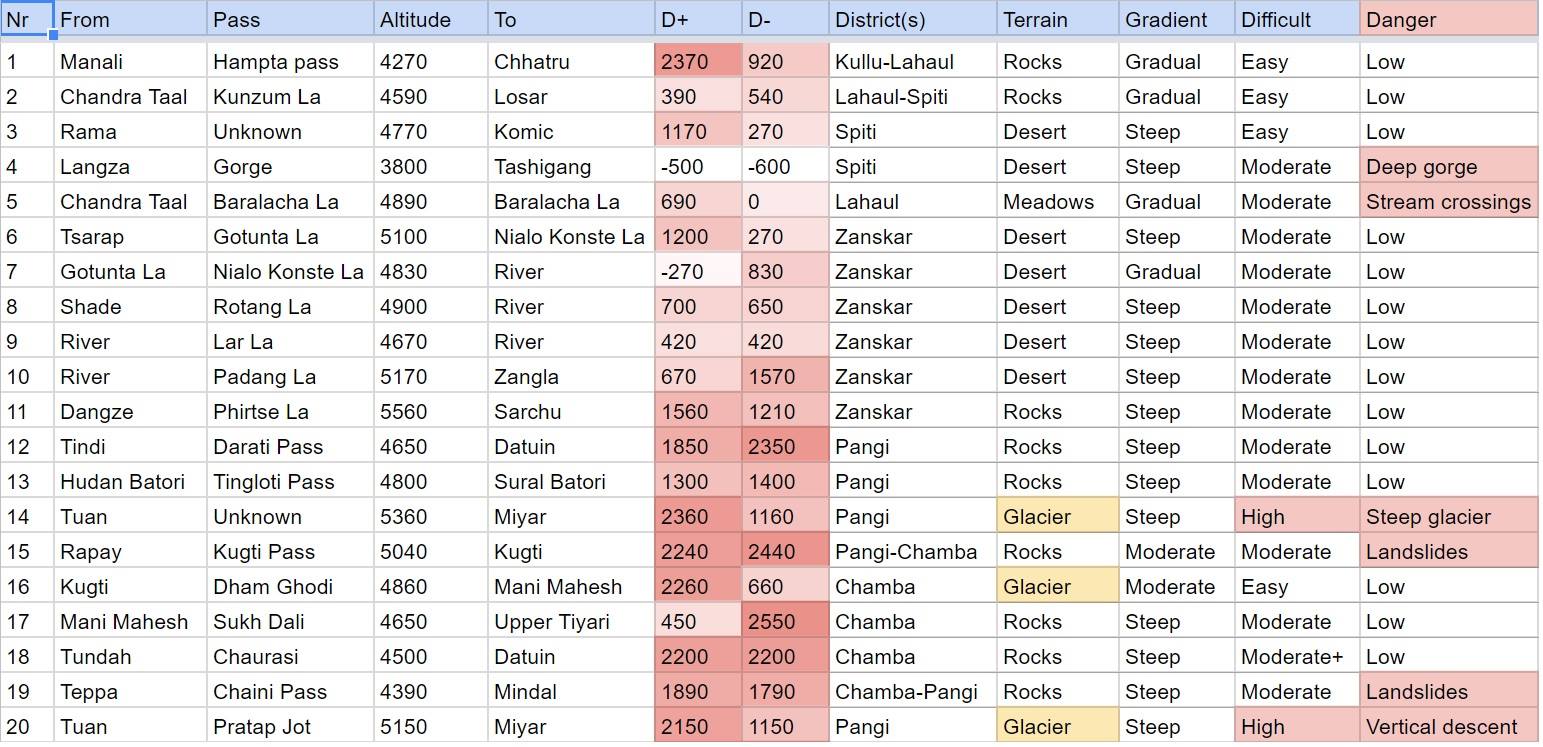1543x747 pixels.
Task: Select the Steep glacier danger cell
Action: (x=1449, y=517)
